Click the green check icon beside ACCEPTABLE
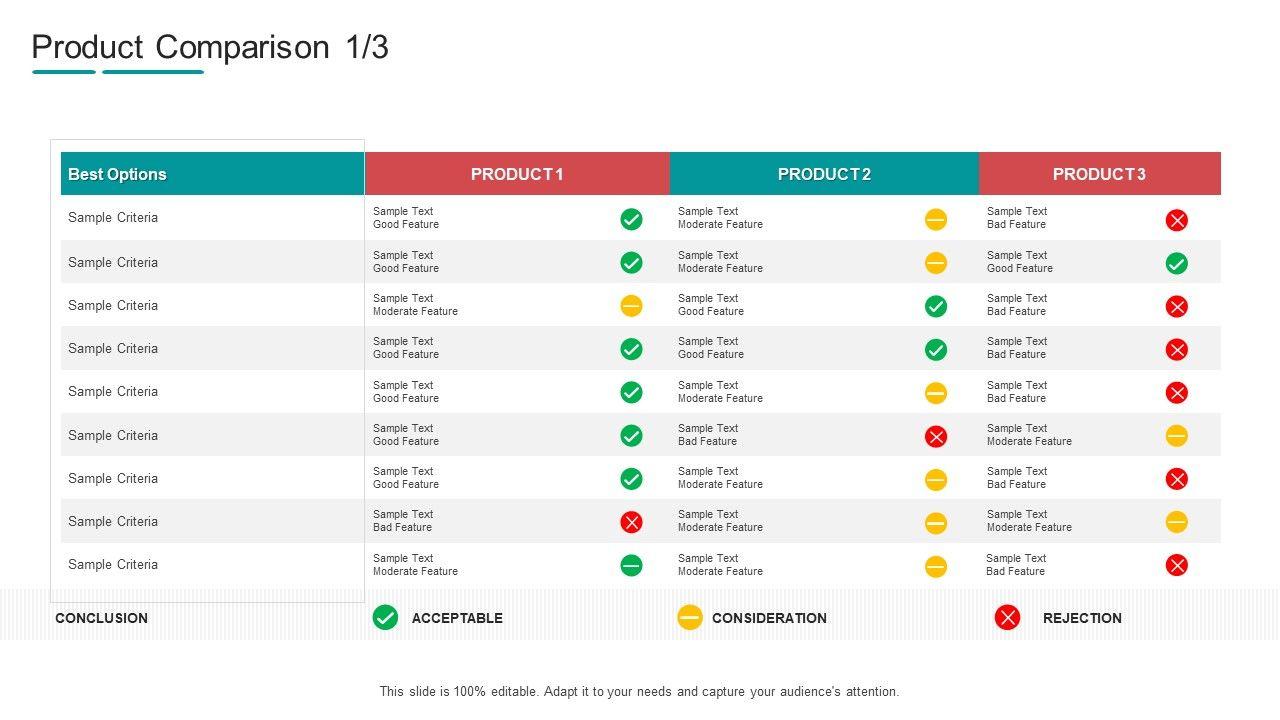This screenshot has width=1280, height=720. click(x=385, y=618)
